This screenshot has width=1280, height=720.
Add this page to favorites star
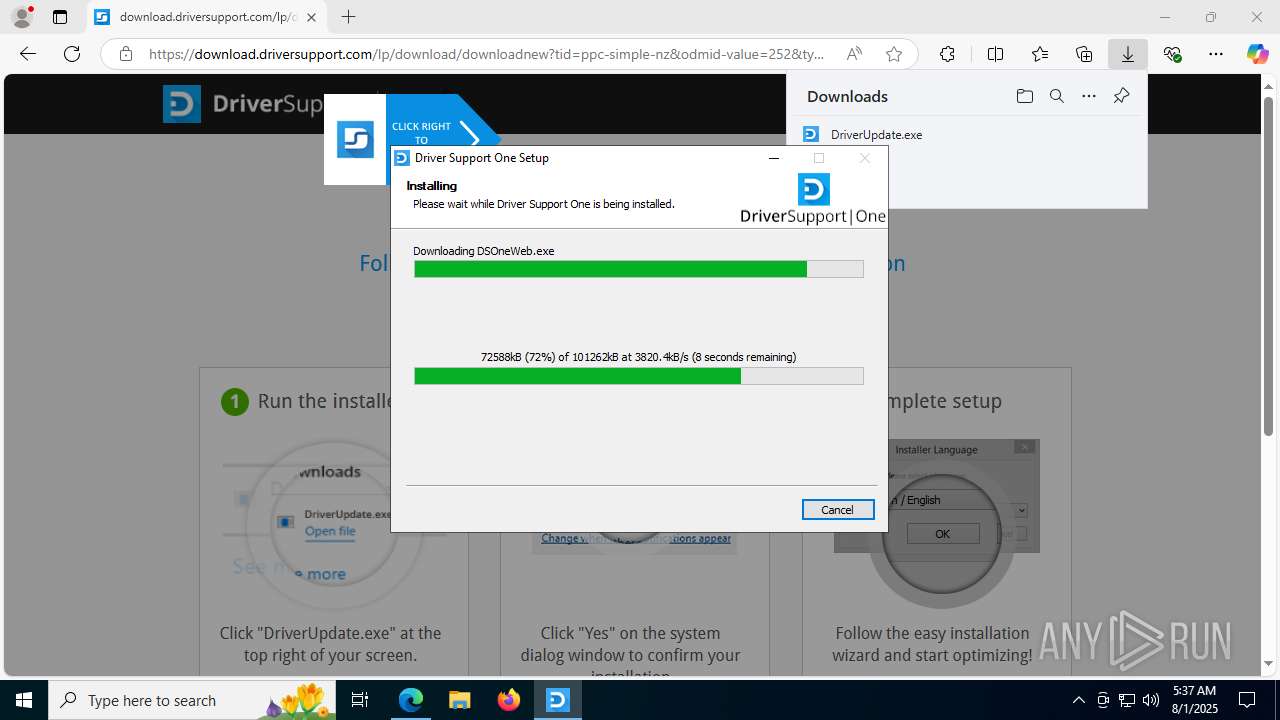894,54
